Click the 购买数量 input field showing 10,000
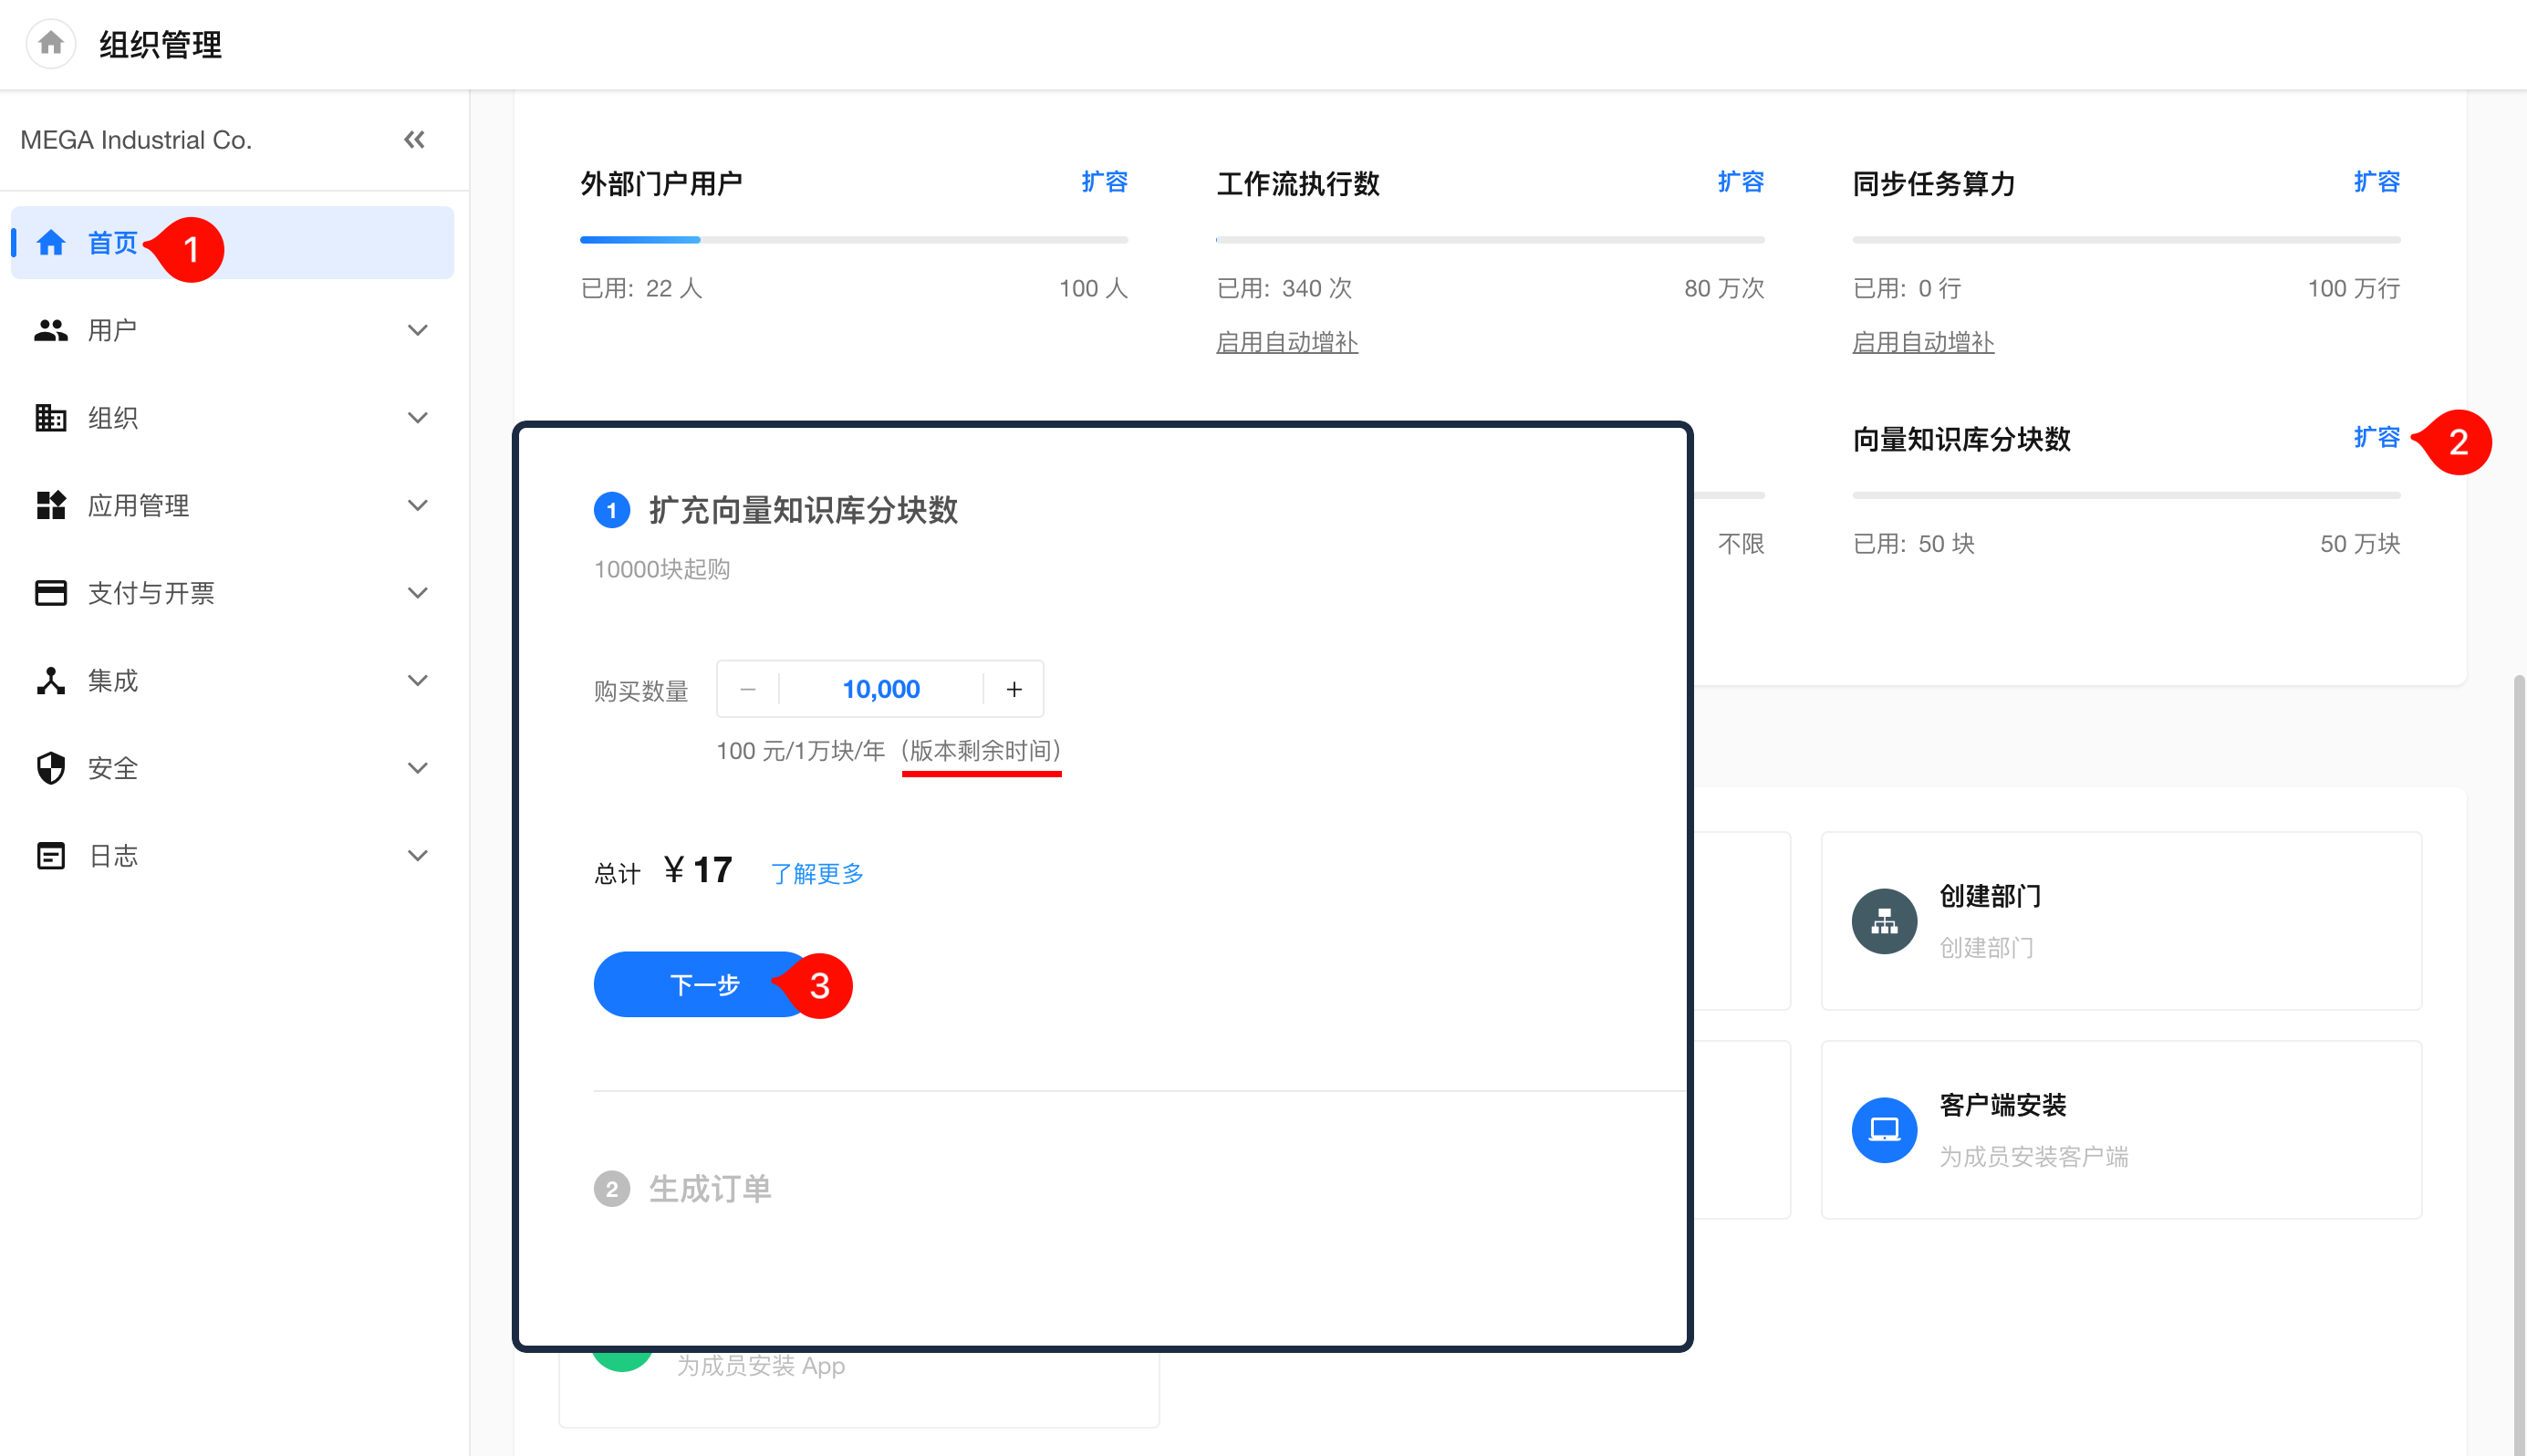Screen dimensions: 2527x1456 tap(880, 689)
